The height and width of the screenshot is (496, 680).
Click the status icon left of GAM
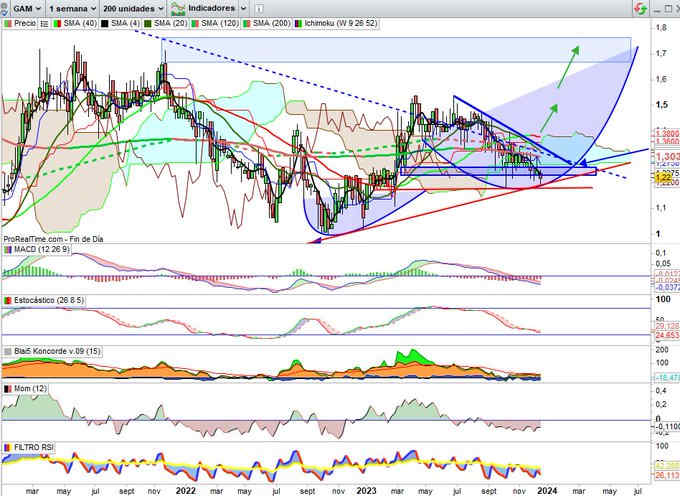3,8
